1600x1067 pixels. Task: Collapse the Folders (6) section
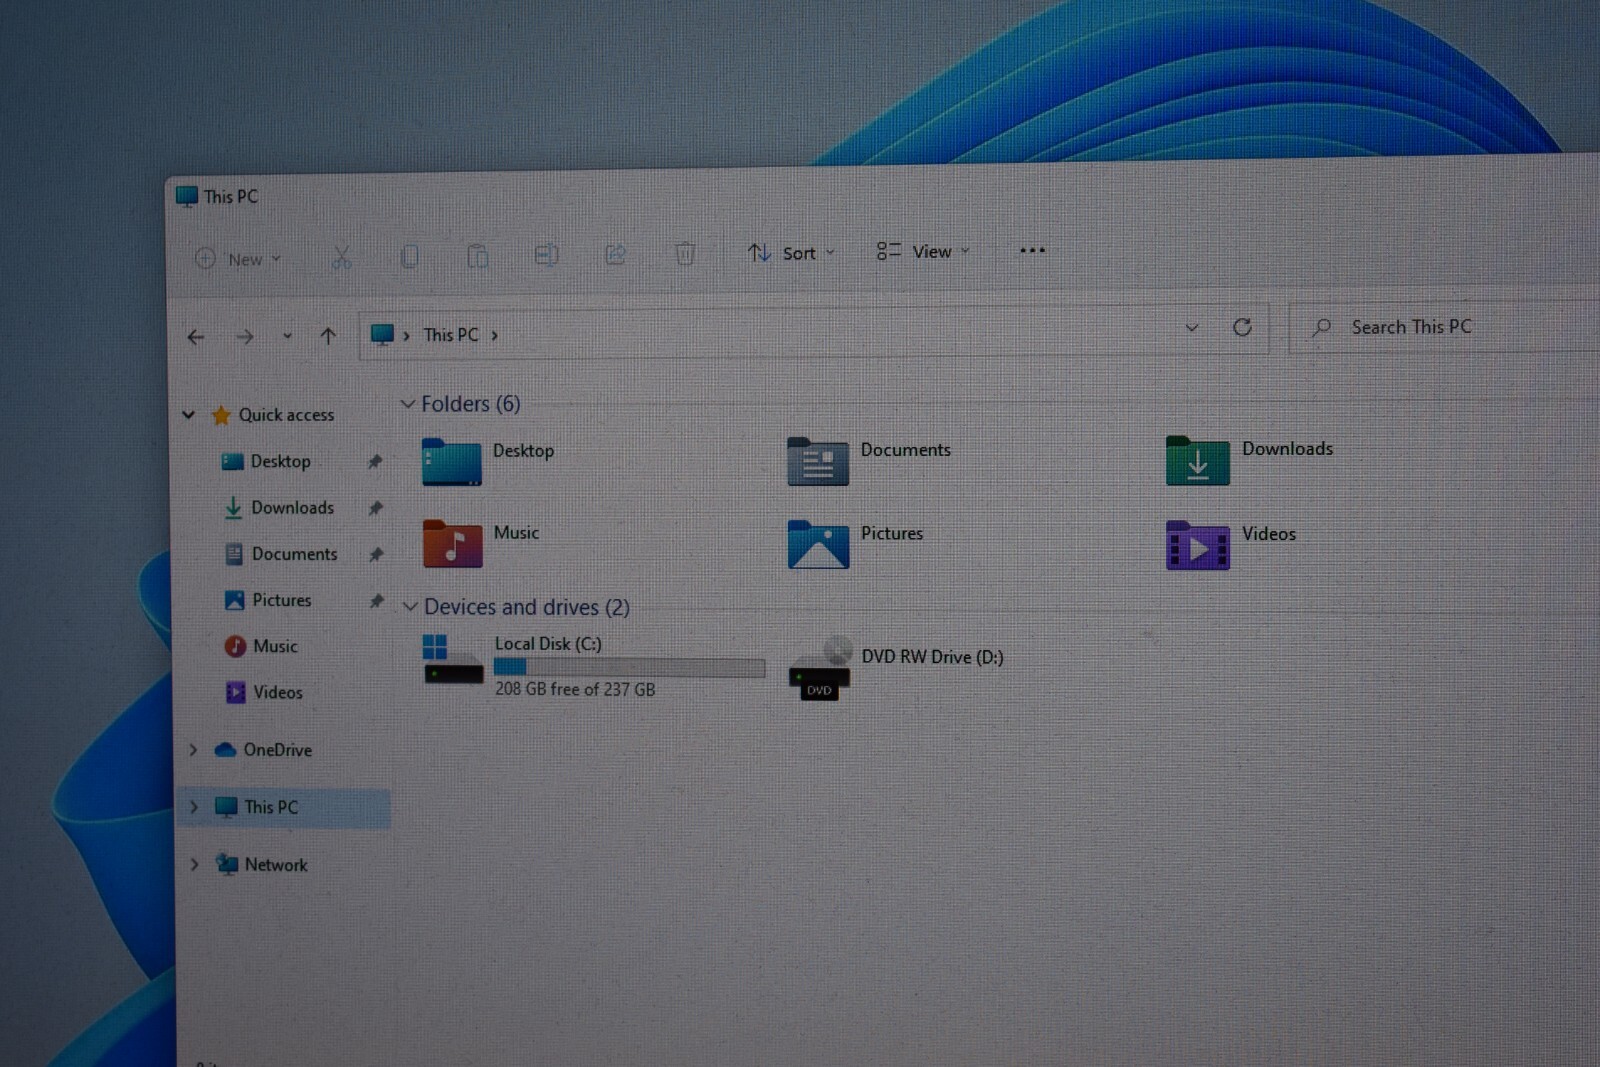click(407, 404)
